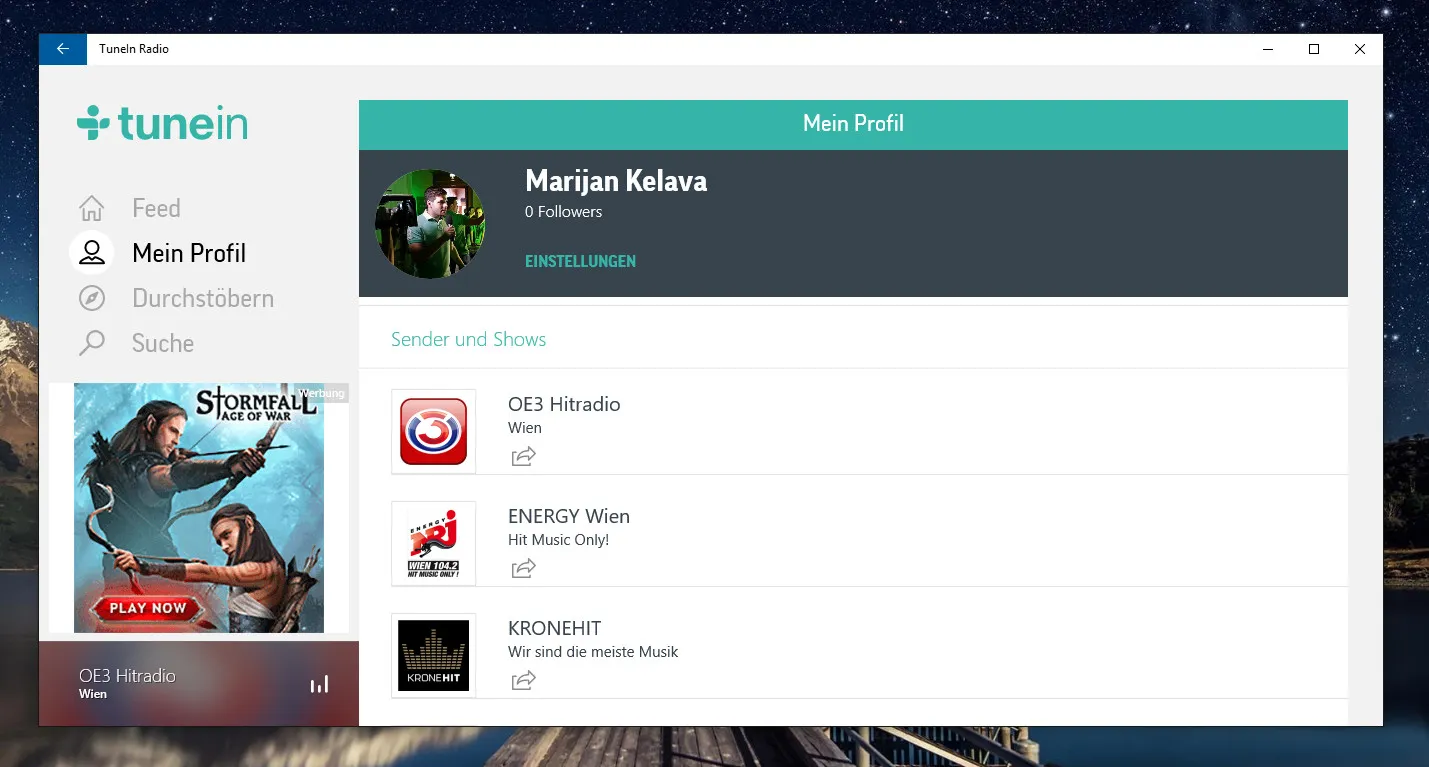1429x767 pixels.
Task: Click 'Hit Music Only!' subtitle
Action: tap(558, 540)
